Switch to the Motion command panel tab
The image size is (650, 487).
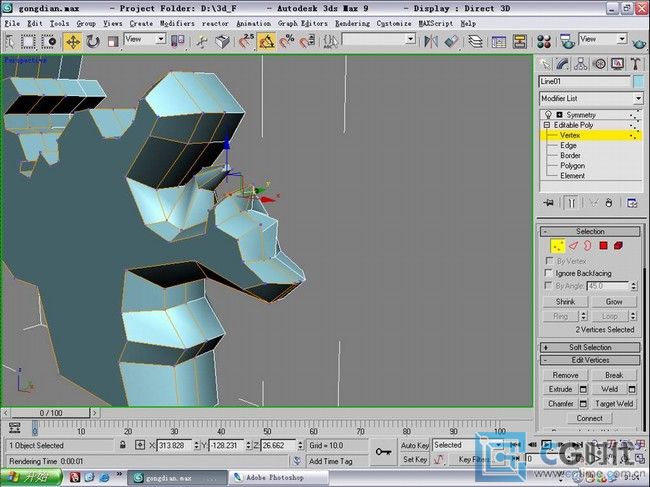[x=599, y=64]
